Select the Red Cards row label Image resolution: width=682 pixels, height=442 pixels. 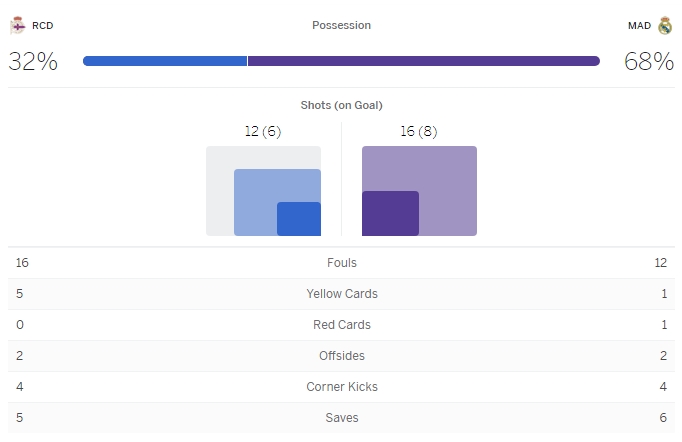coord(341,325)
